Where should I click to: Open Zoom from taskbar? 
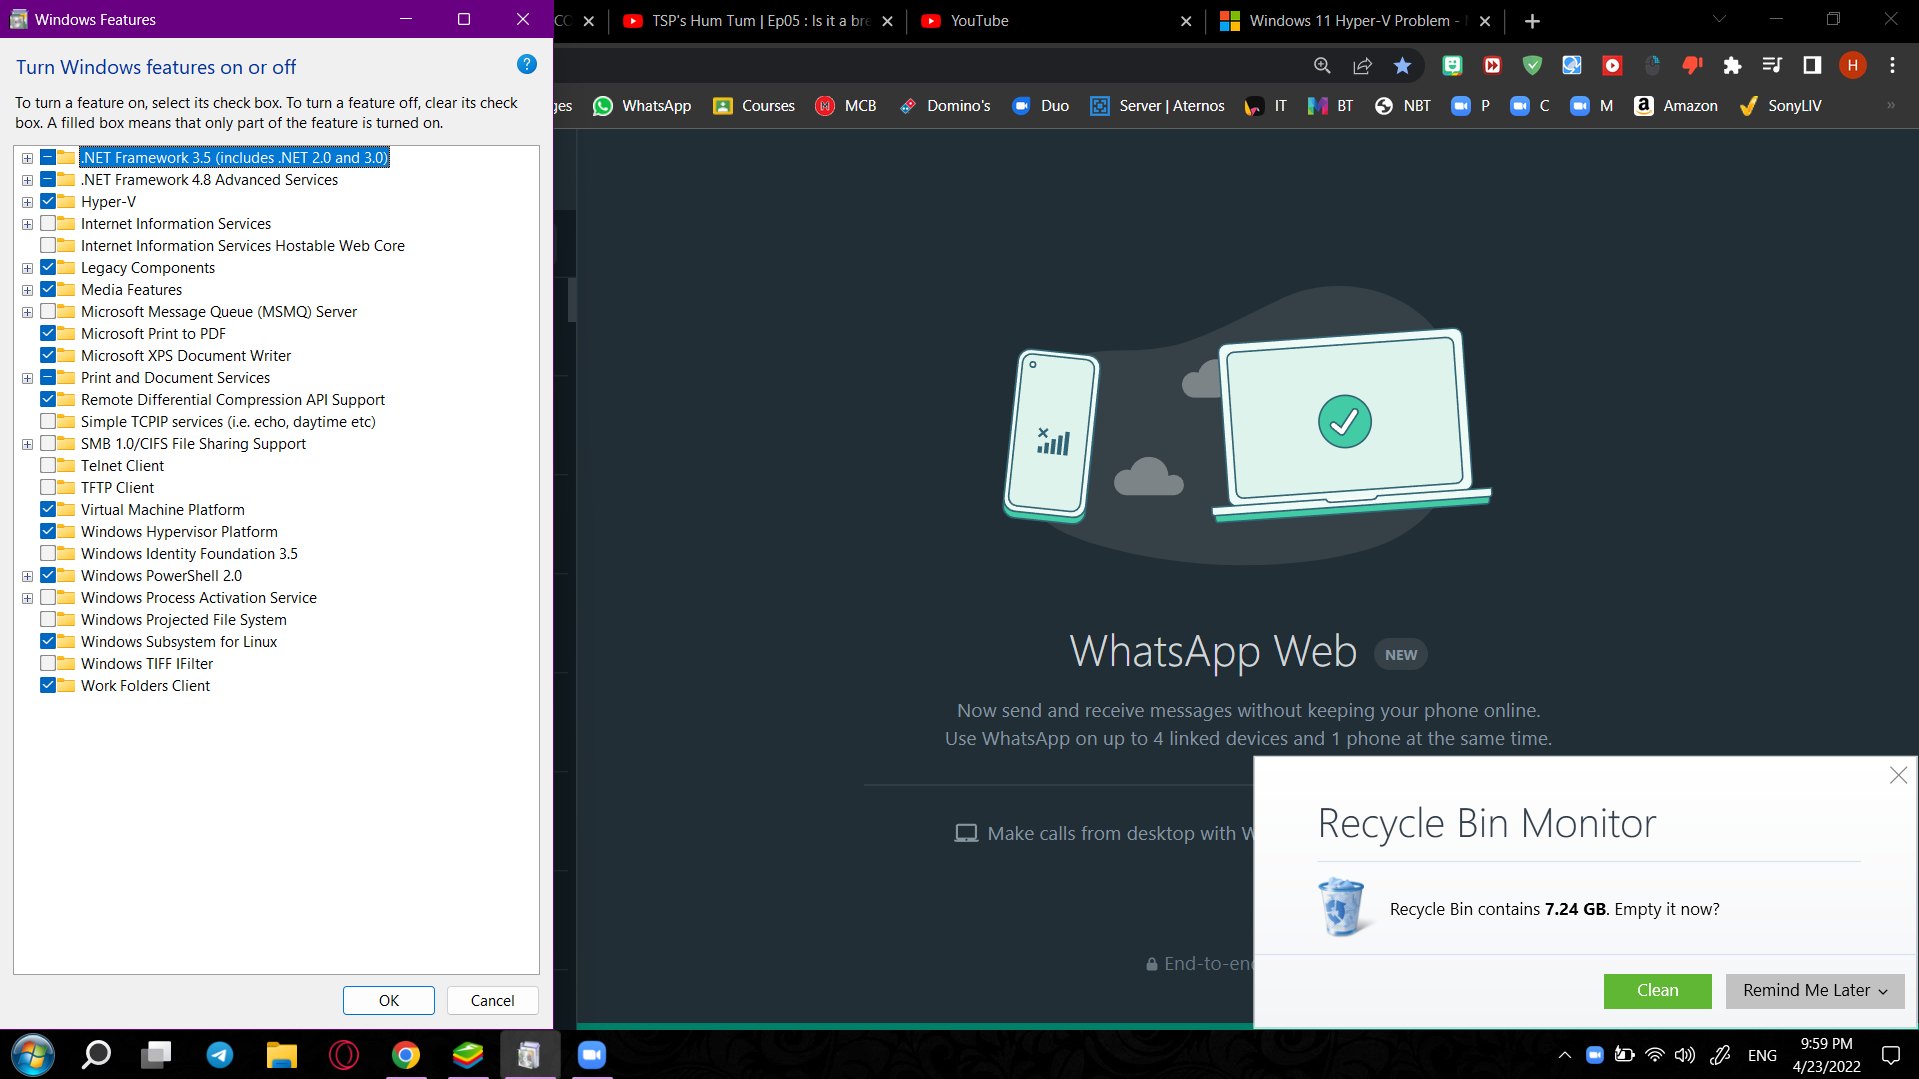tap(592, 1055)
